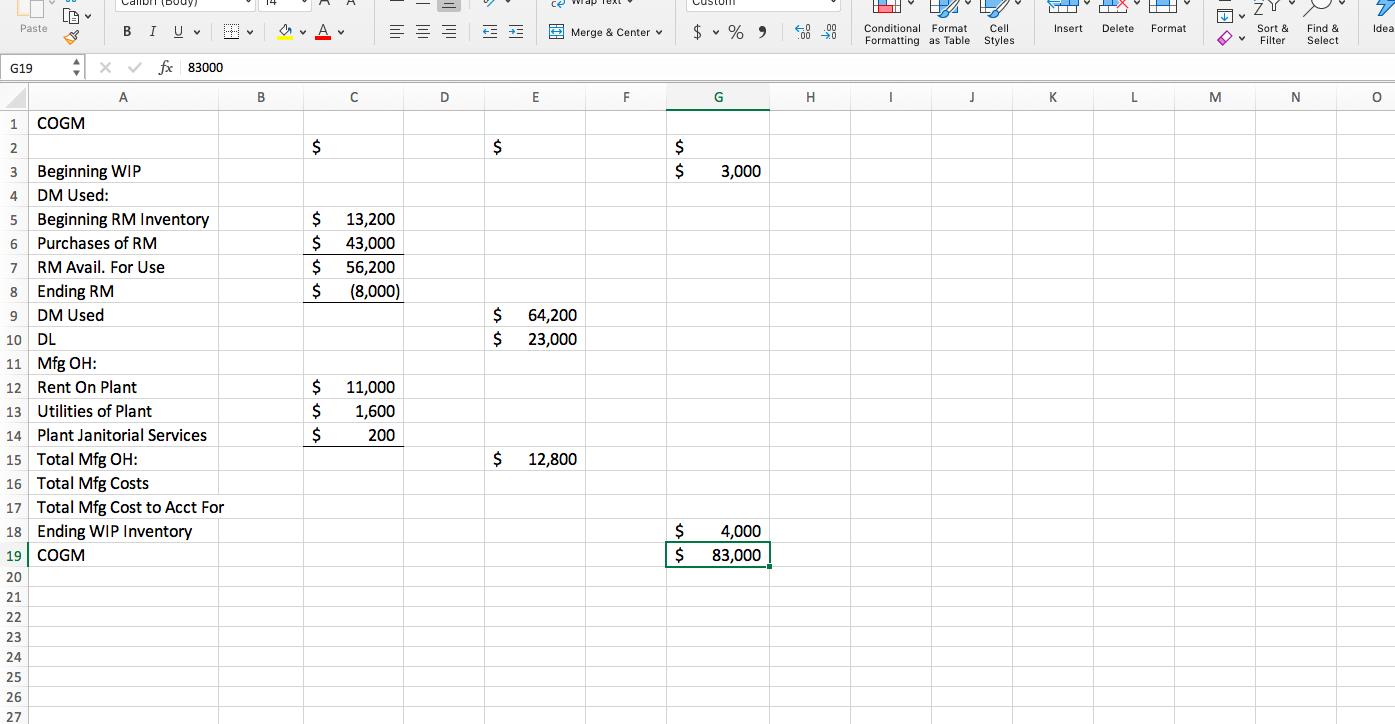This screenshot has width=1395, height=724.
Task: Select the Format as Table command
Action: pyautogui.click(x=949, y=23)
